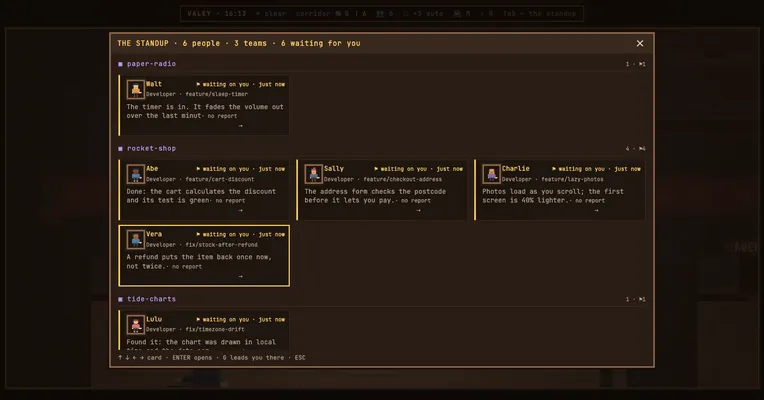Screen dimensions: 764x400
Task: Click the feature/sleep-timer branch label
Action: point(216,94)
